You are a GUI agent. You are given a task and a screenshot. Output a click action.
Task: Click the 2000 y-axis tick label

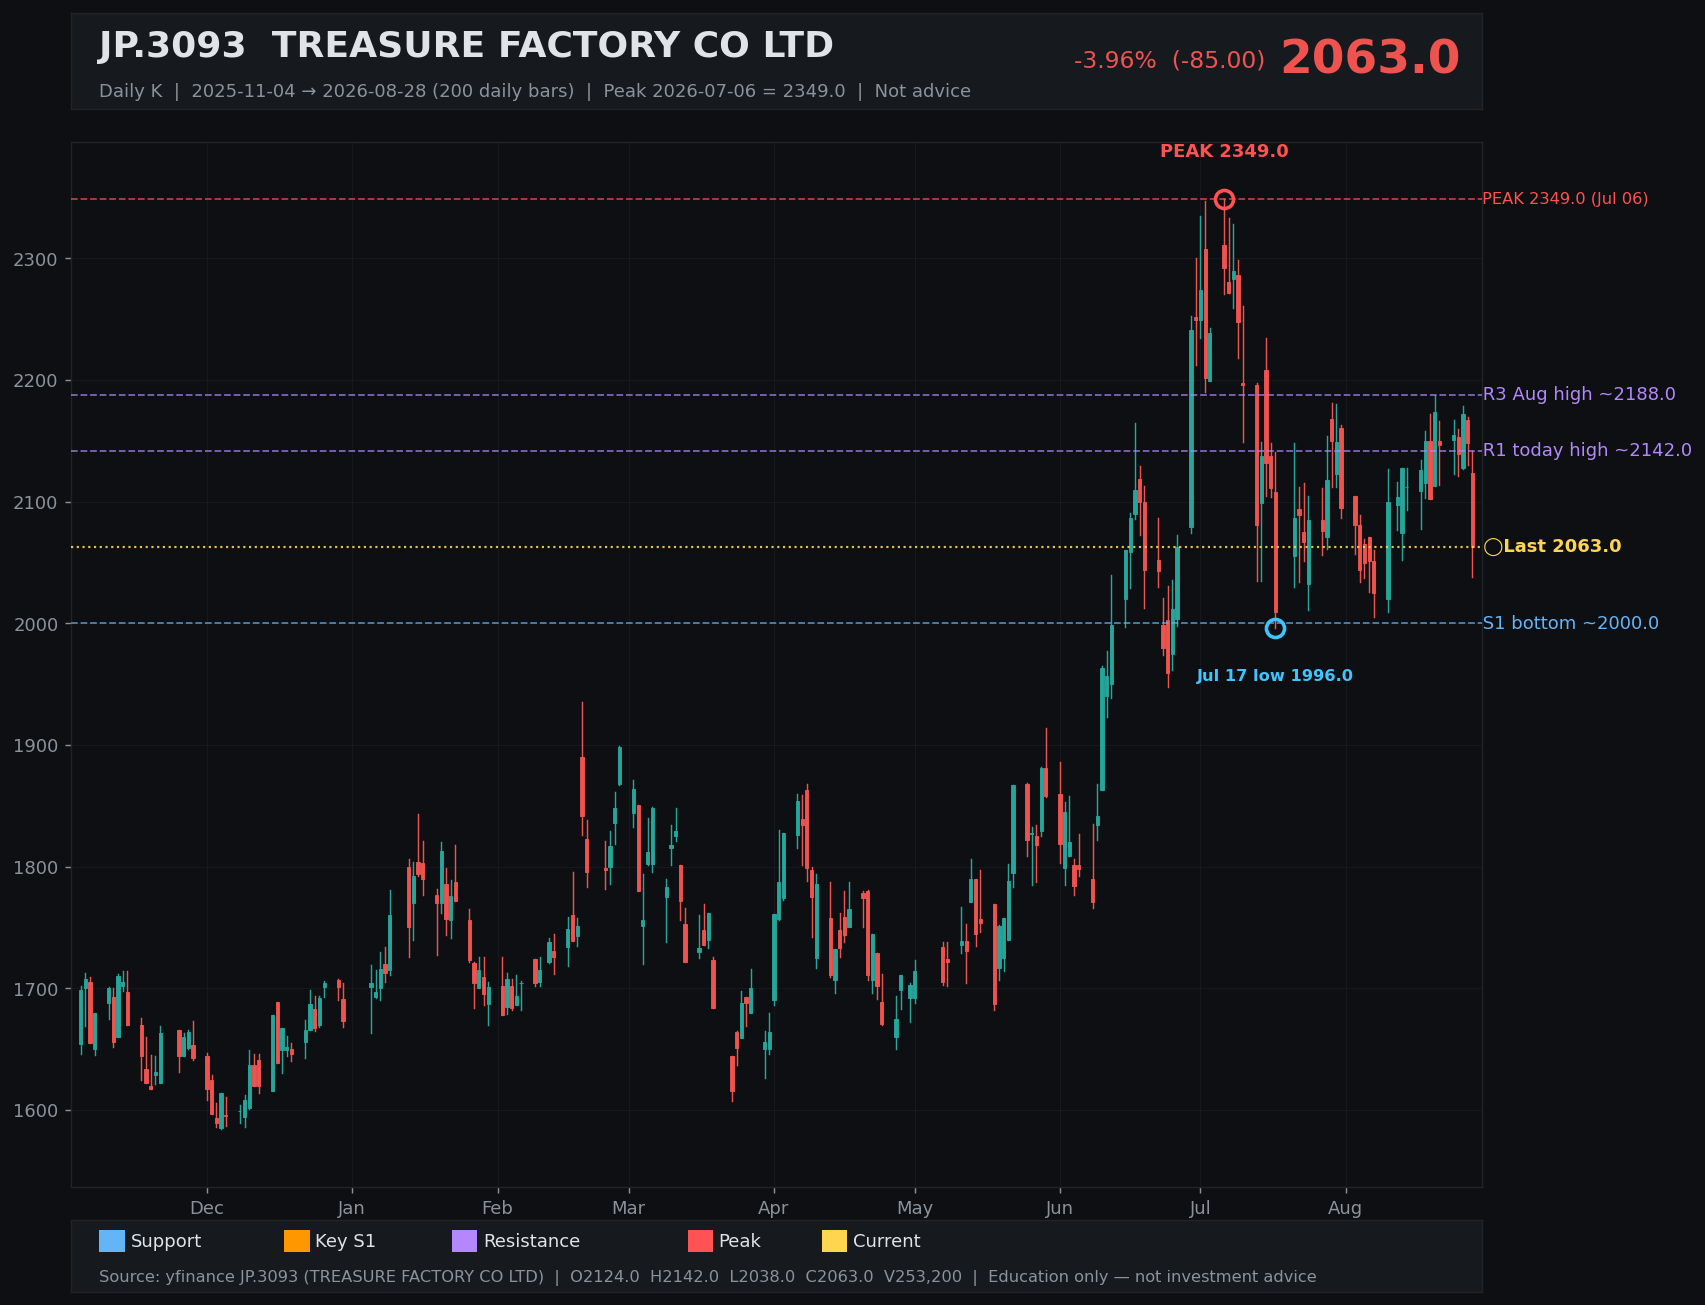[x=37, y=624]
